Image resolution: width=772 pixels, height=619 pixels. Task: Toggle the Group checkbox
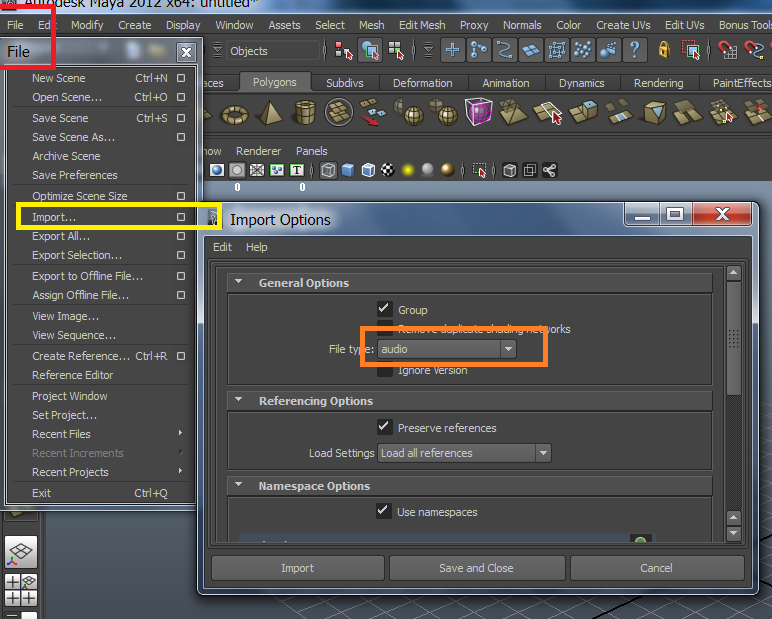385,309
